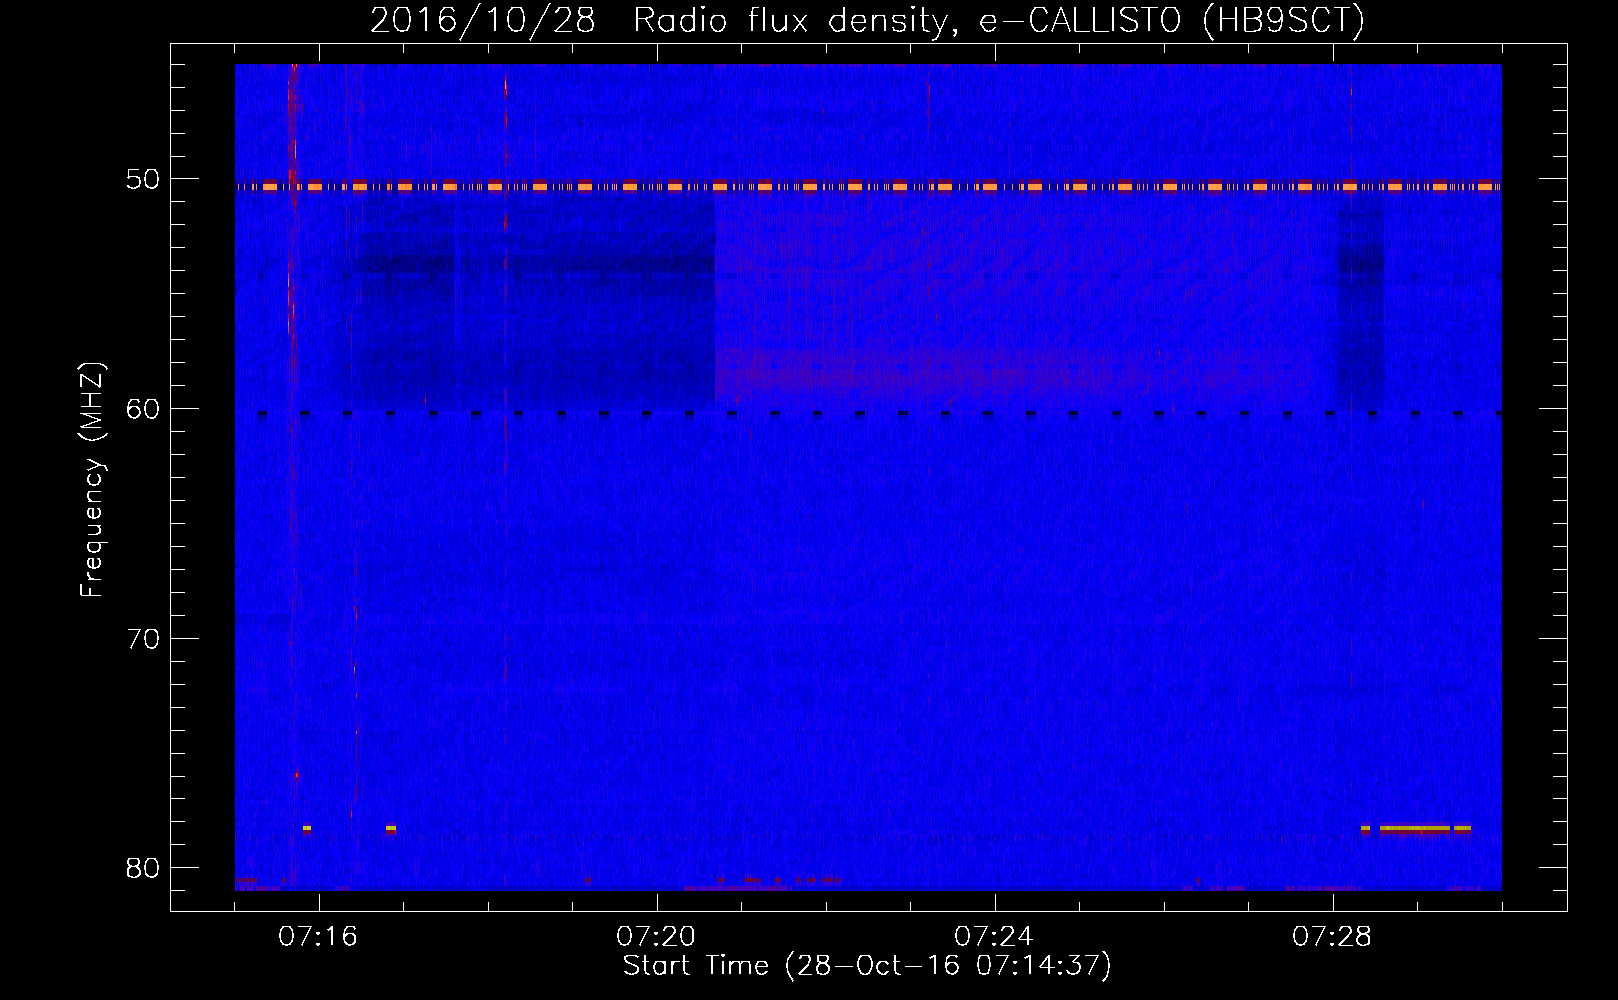Viewport: 1618px width, 1000px height.
Task: Click the 80 MHz frequency tick label
Action: point(143,868)
